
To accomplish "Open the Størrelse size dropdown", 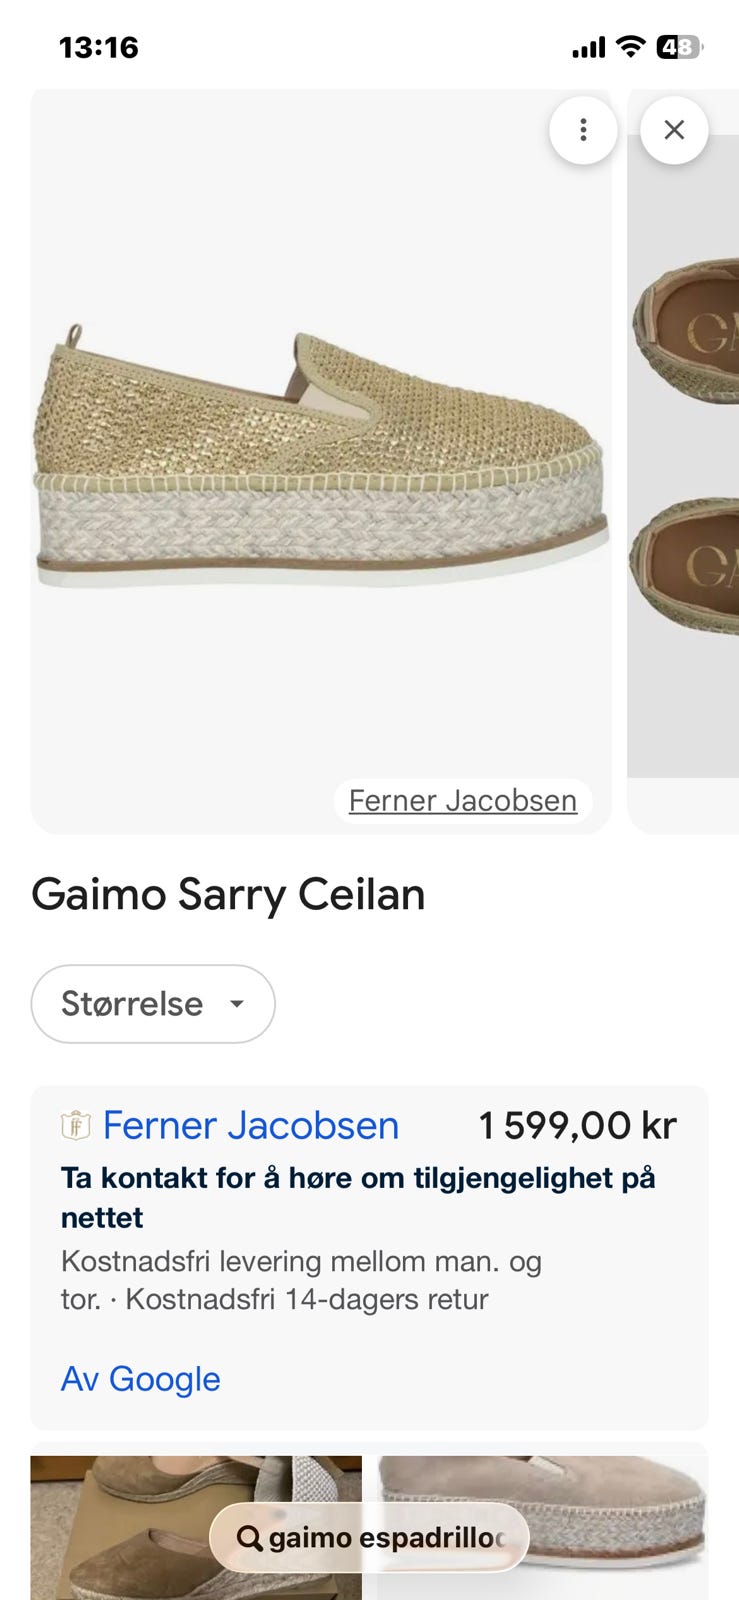I will 152,1003.
